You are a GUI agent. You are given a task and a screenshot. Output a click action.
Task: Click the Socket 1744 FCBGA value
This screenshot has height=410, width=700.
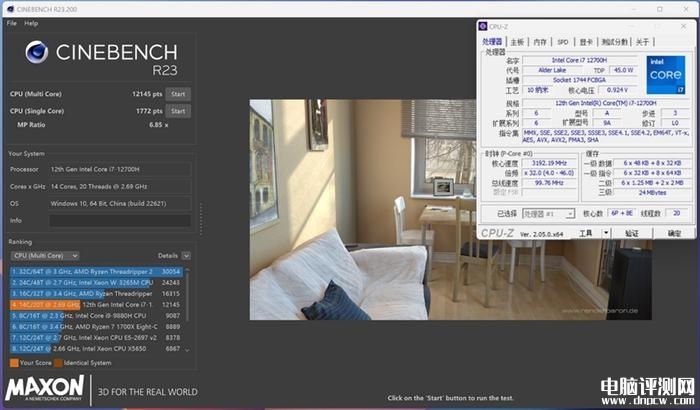point(579,80)
